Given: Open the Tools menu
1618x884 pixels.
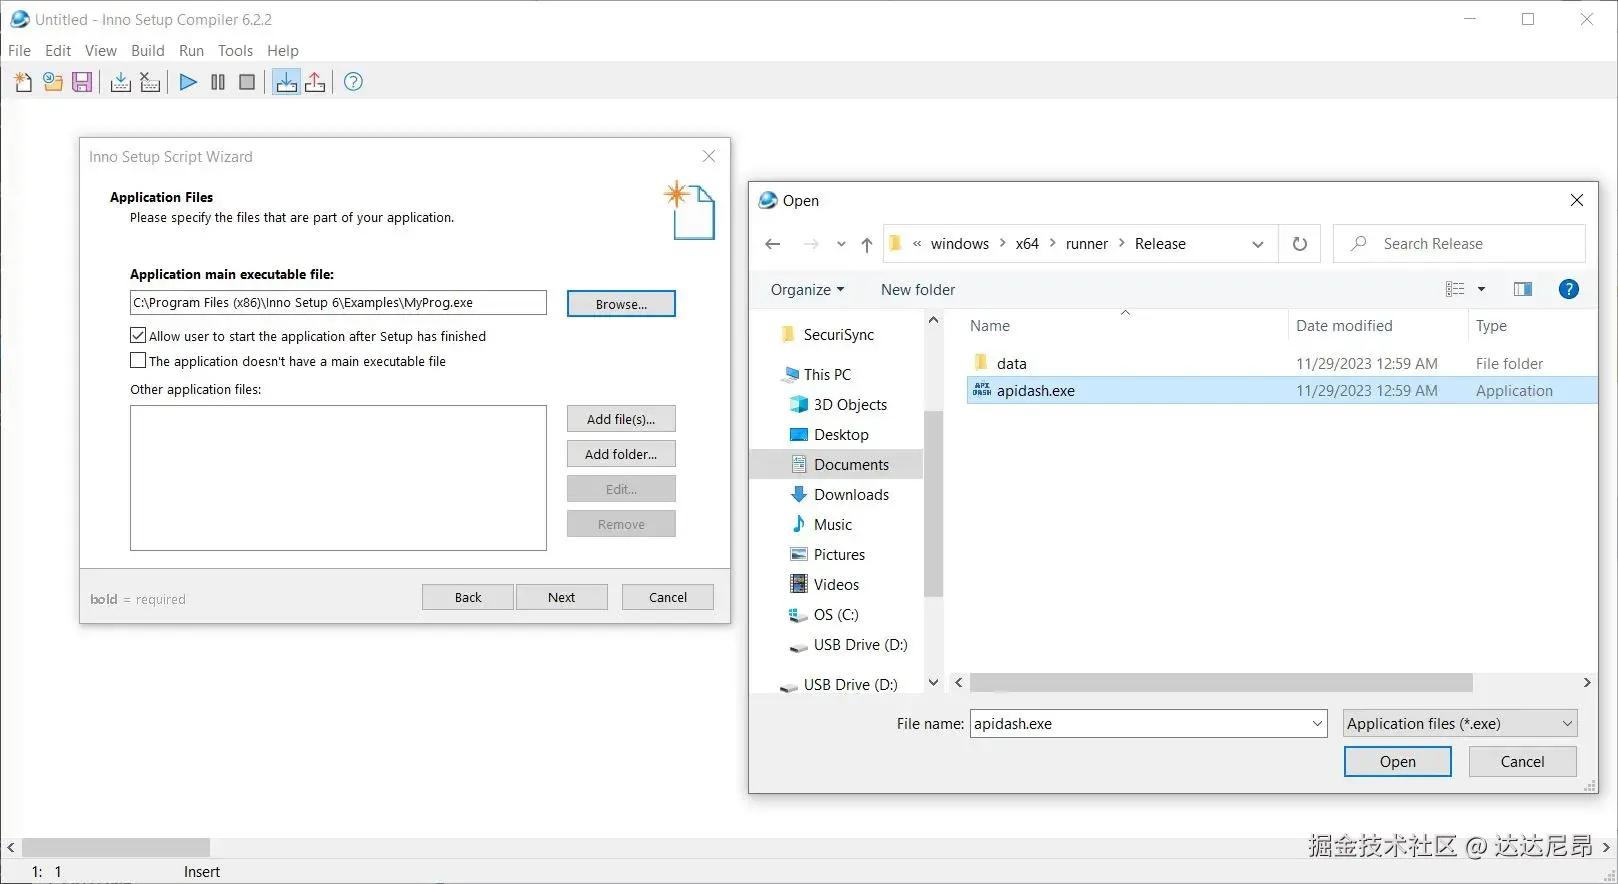Looking at the screenshot, I should (235, 50).
